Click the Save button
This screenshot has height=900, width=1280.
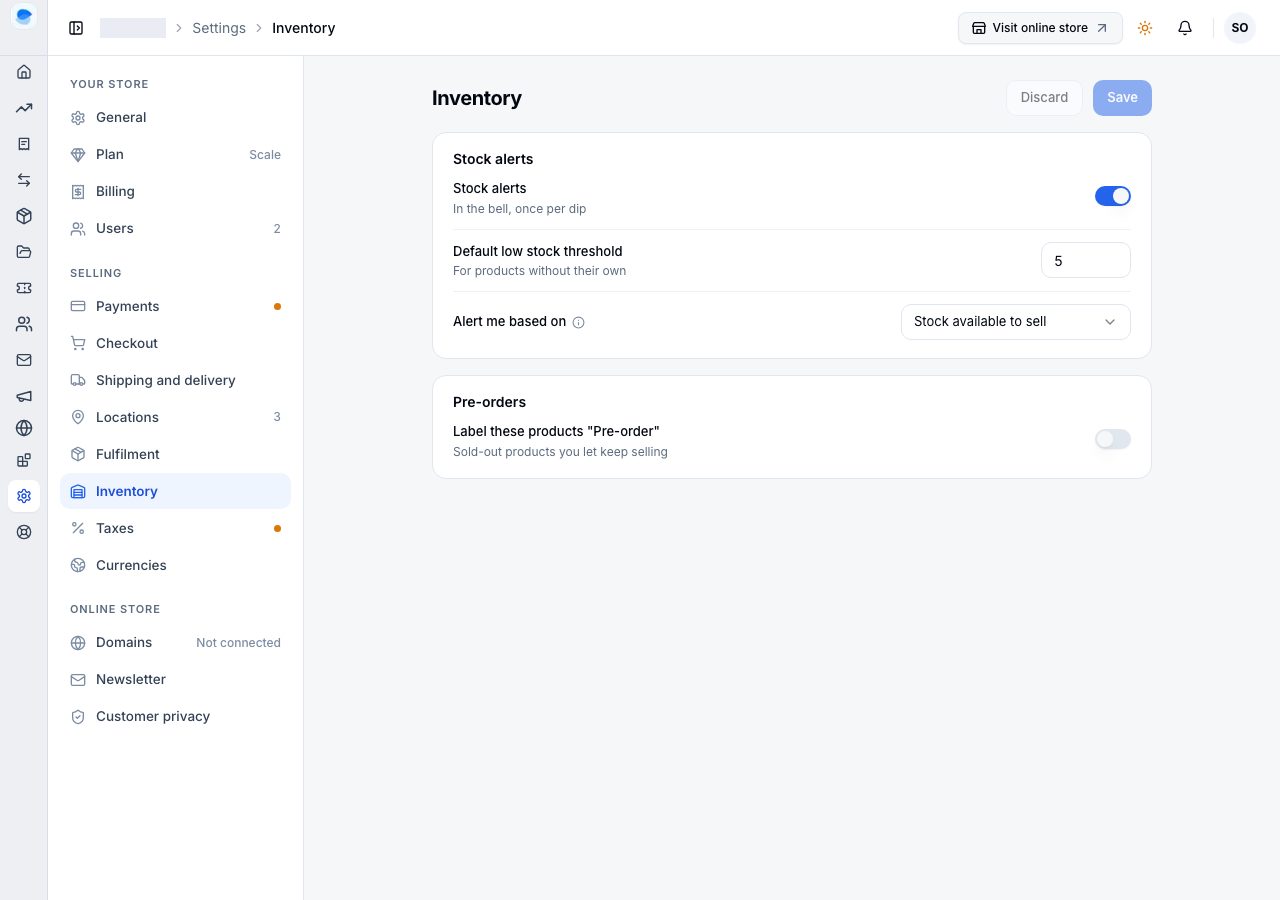point(1122,98)
